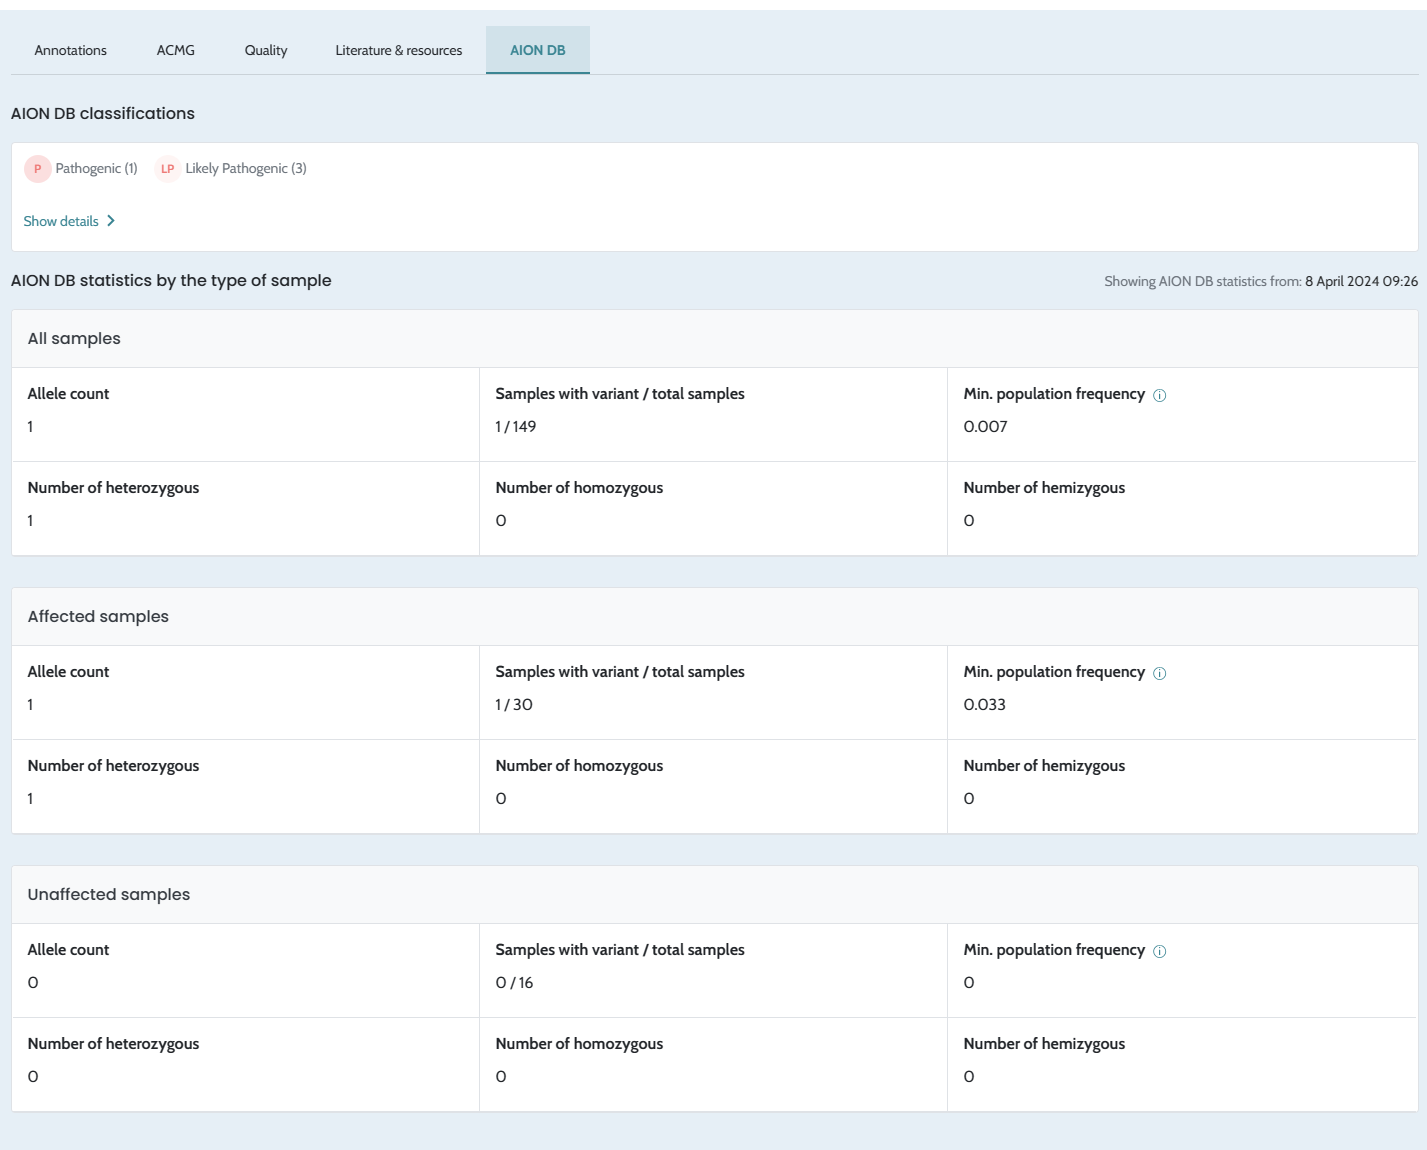Image resolution: width=1427 pixels, height=1150 pixels.
Task: Click the 0 / 16 unaffected samples value
Action: click(x=514, y=983)
